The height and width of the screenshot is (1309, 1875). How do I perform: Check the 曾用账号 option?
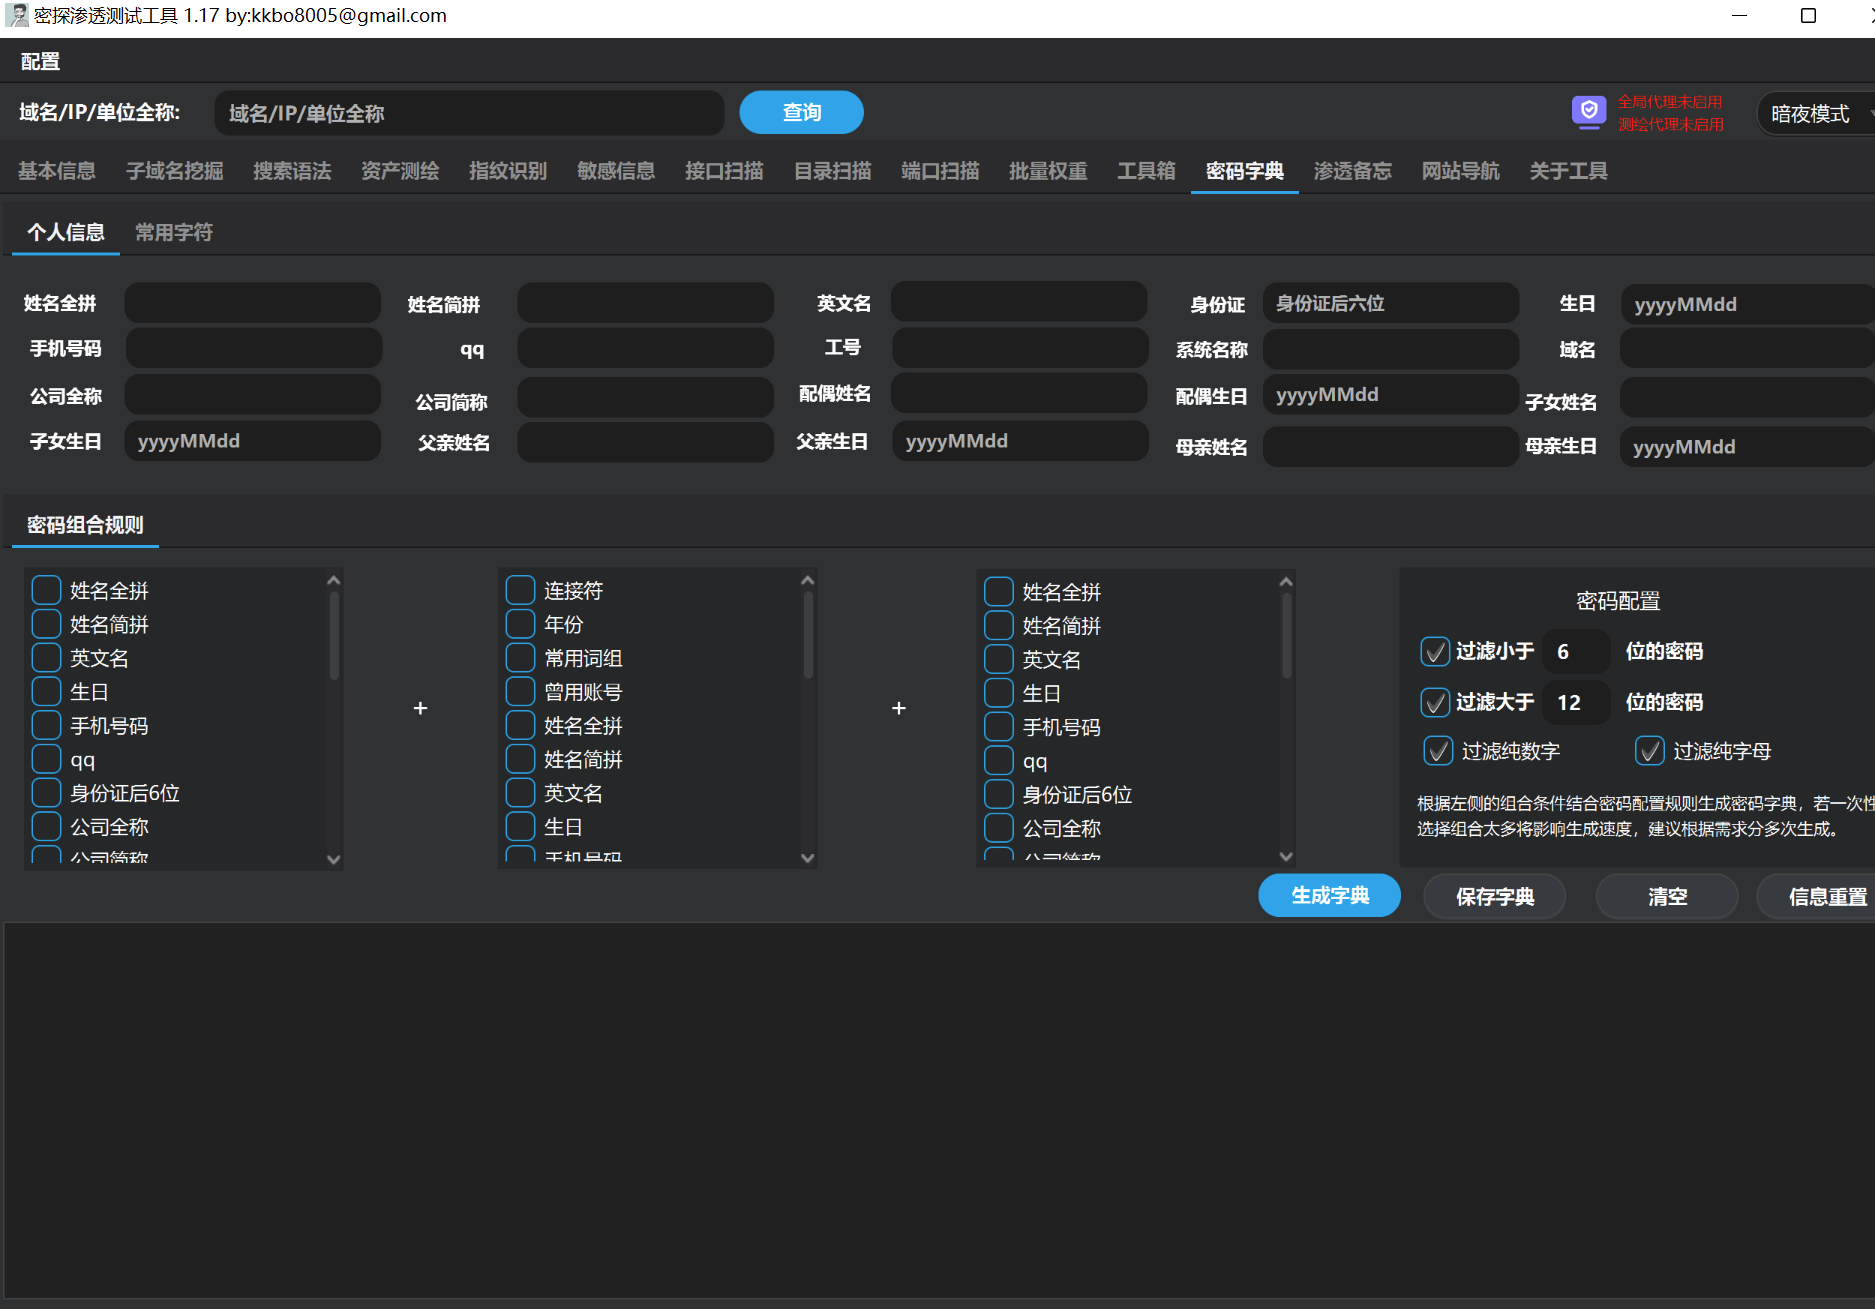(x=520, y=691)
